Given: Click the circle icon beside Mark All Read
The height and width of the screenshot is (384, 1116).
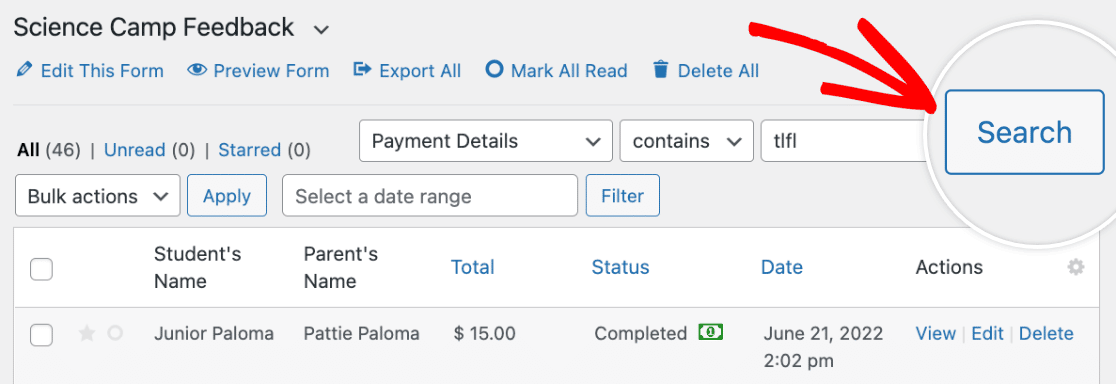Looking at the screenshot, I should [494, 70].
